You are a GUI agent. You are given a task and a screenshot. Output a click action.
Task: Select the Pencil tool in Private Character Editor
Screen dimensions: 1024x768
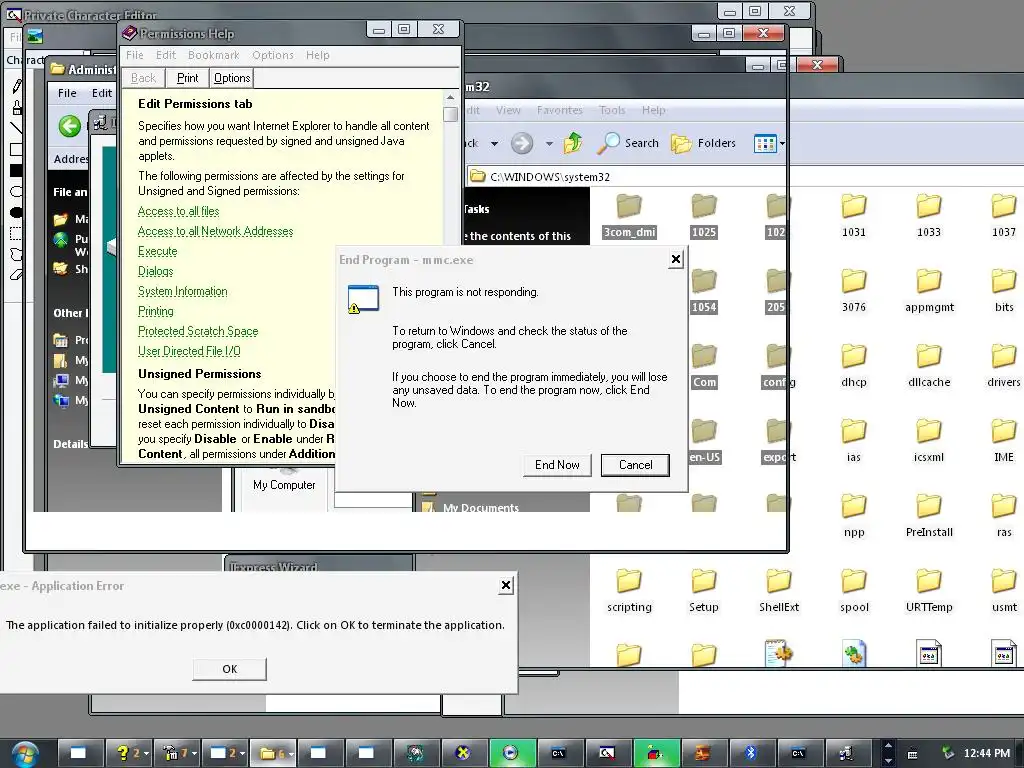(16, 86)
